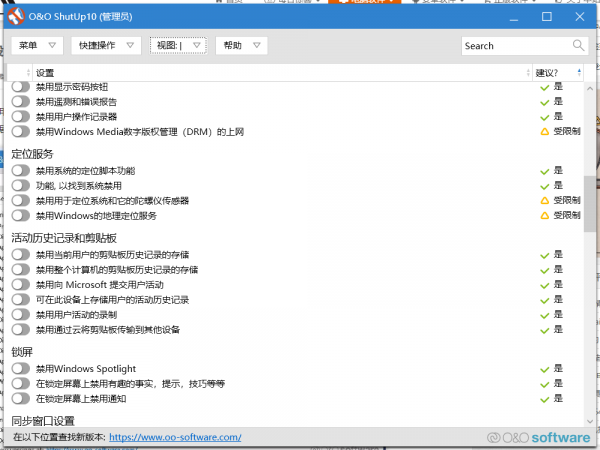Open the 菜单 dropdown menu

click(37, 46)
